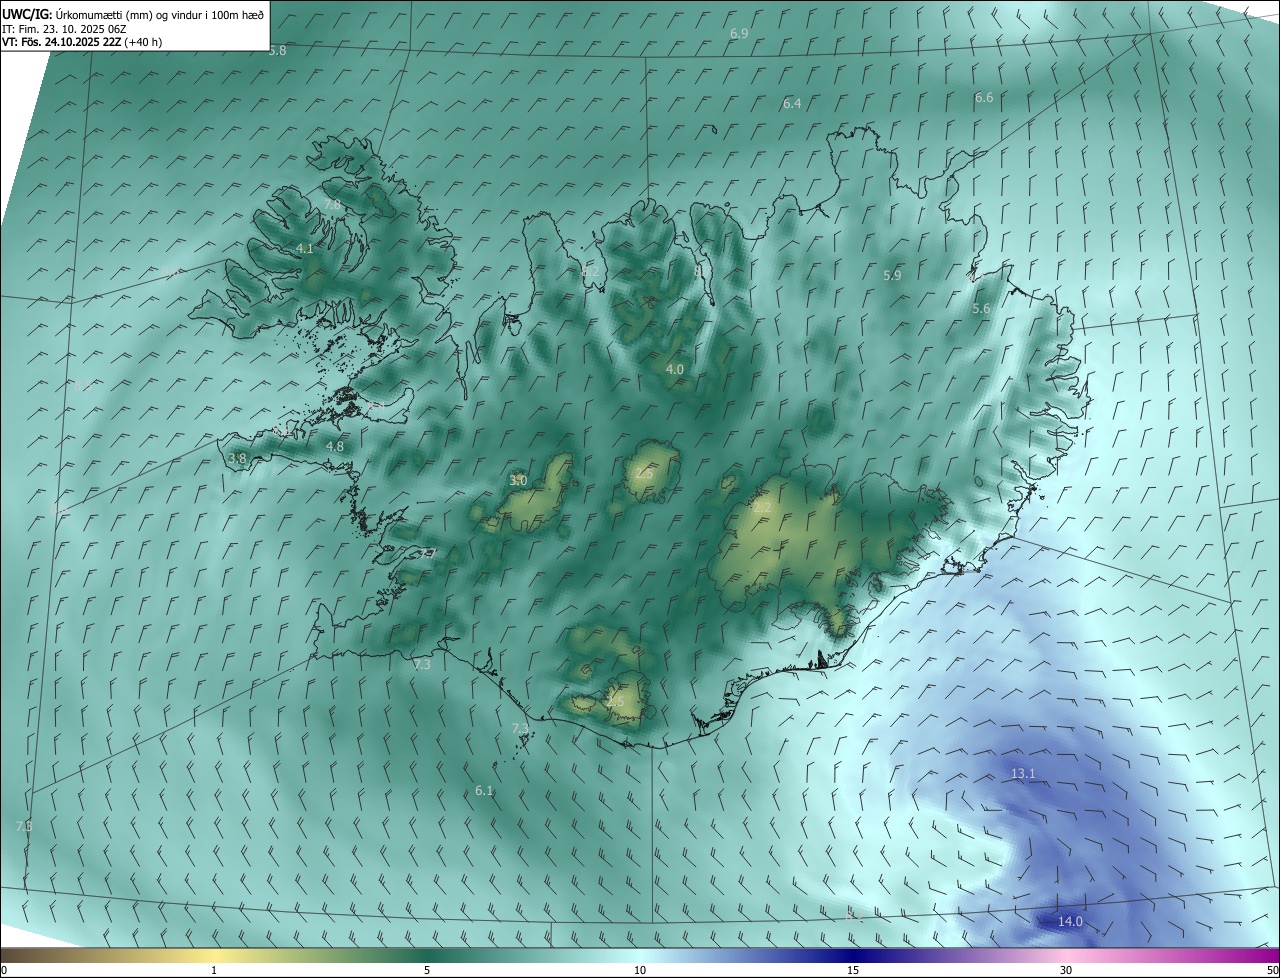Click the 2.2 value on the large glacier
The width and height of the screenshot is (1280, 978).
click(x=762, y=508)
